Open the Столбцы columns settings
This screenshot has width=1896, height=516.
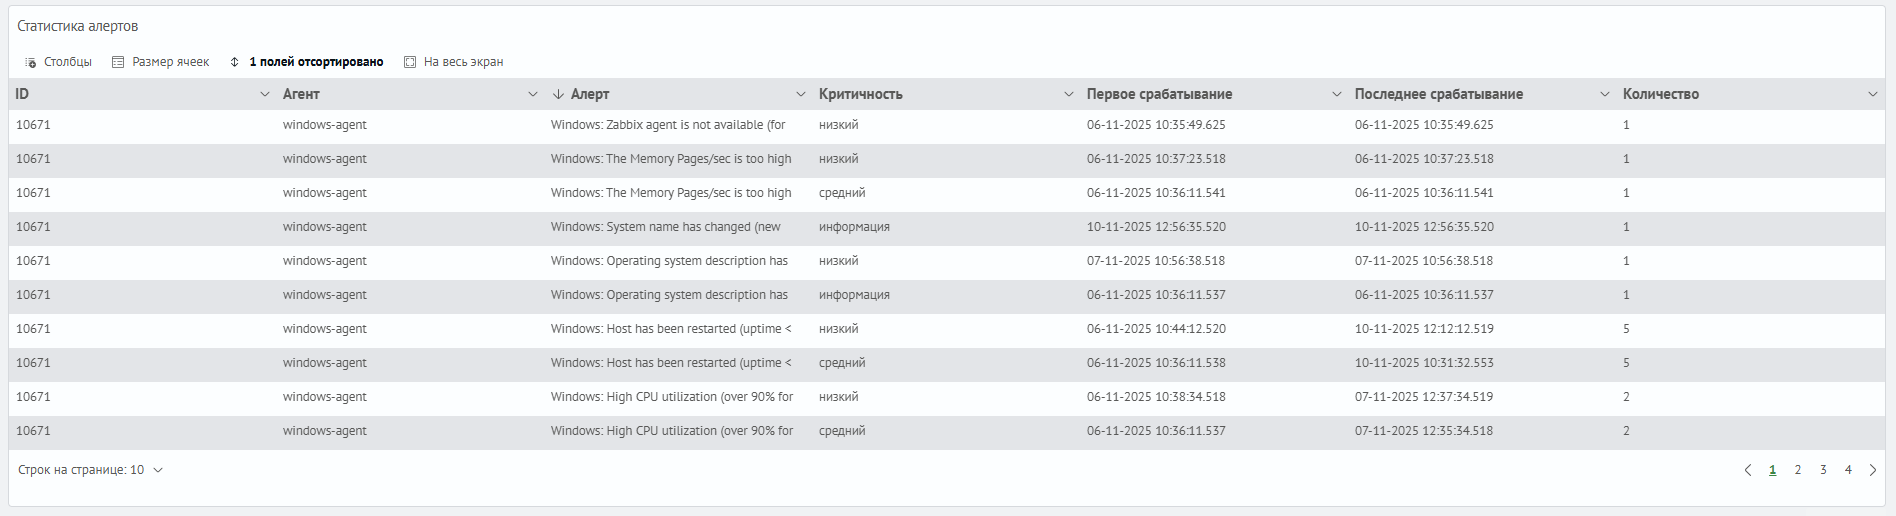(x=58, y=62)
